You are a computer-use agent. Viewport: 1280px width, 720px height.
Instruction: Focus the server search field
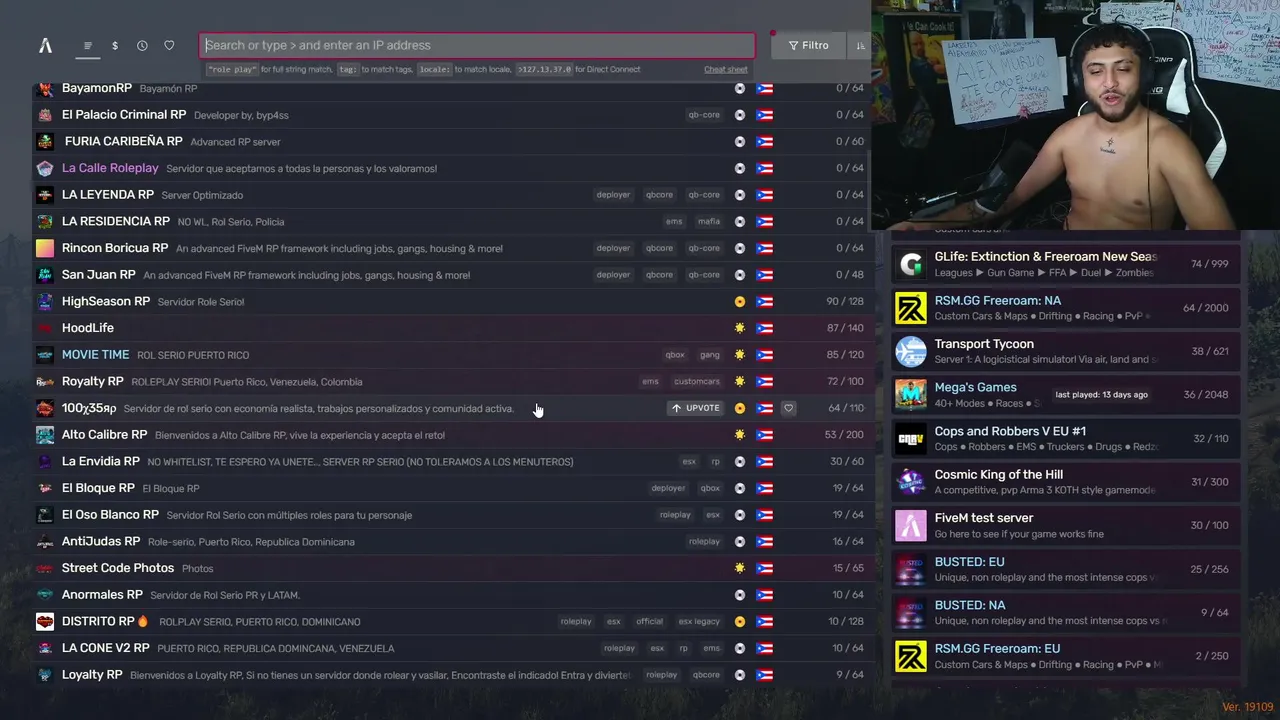click(x=478, y=45)
